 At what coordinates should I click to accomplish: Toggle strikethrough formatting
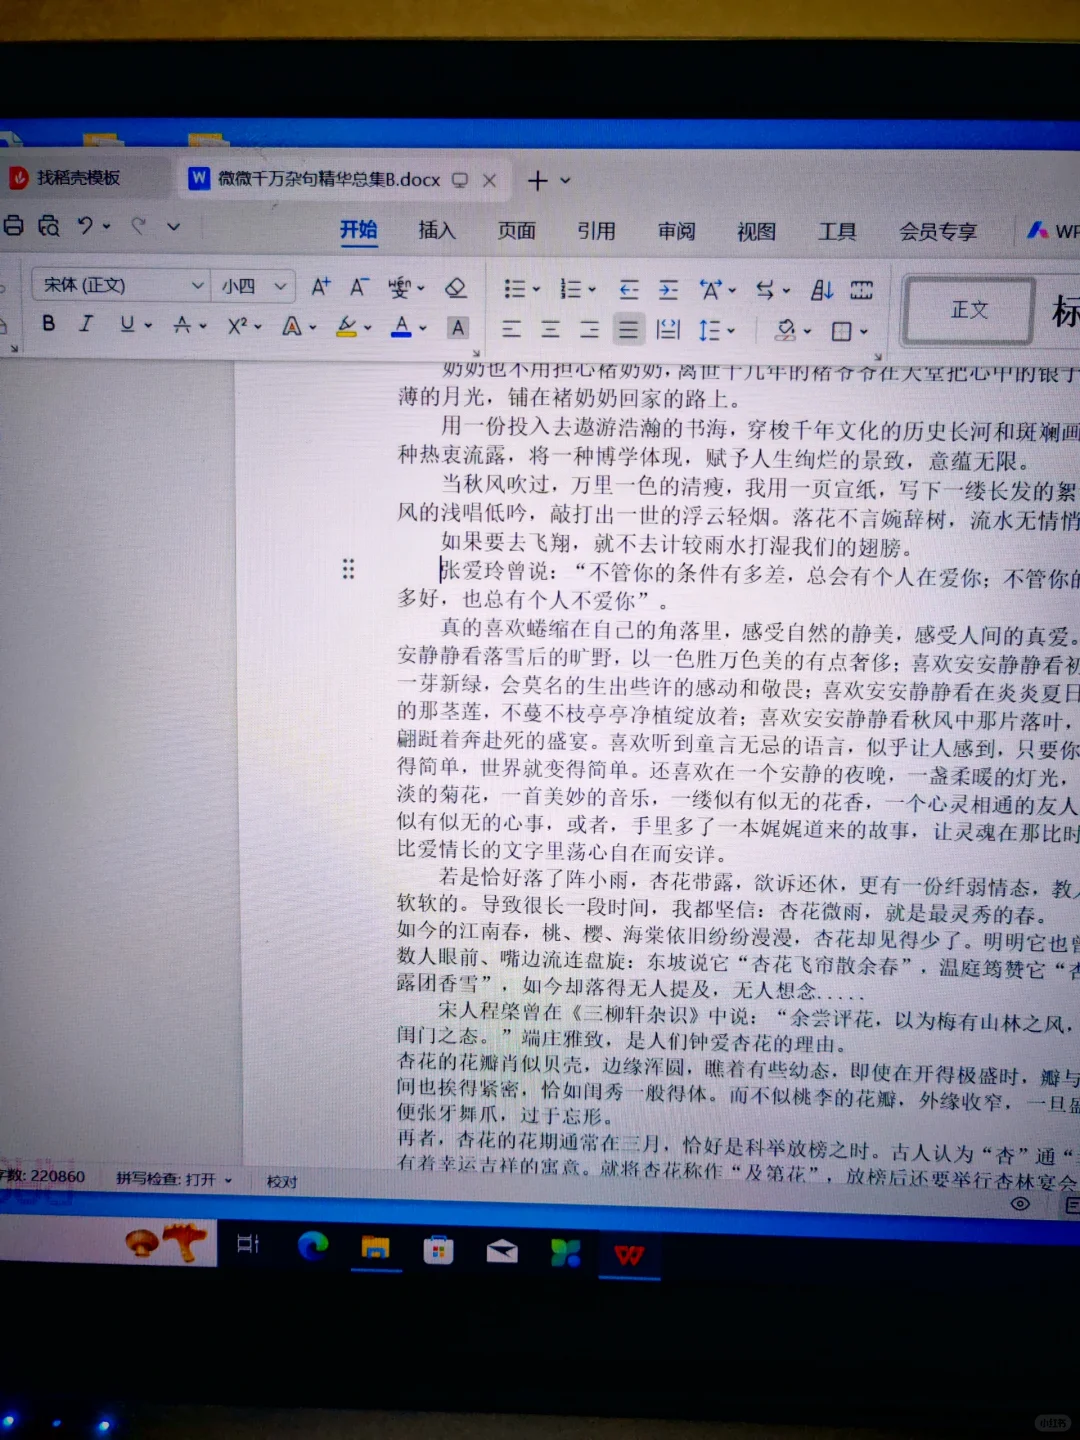[x=182, y=325]
